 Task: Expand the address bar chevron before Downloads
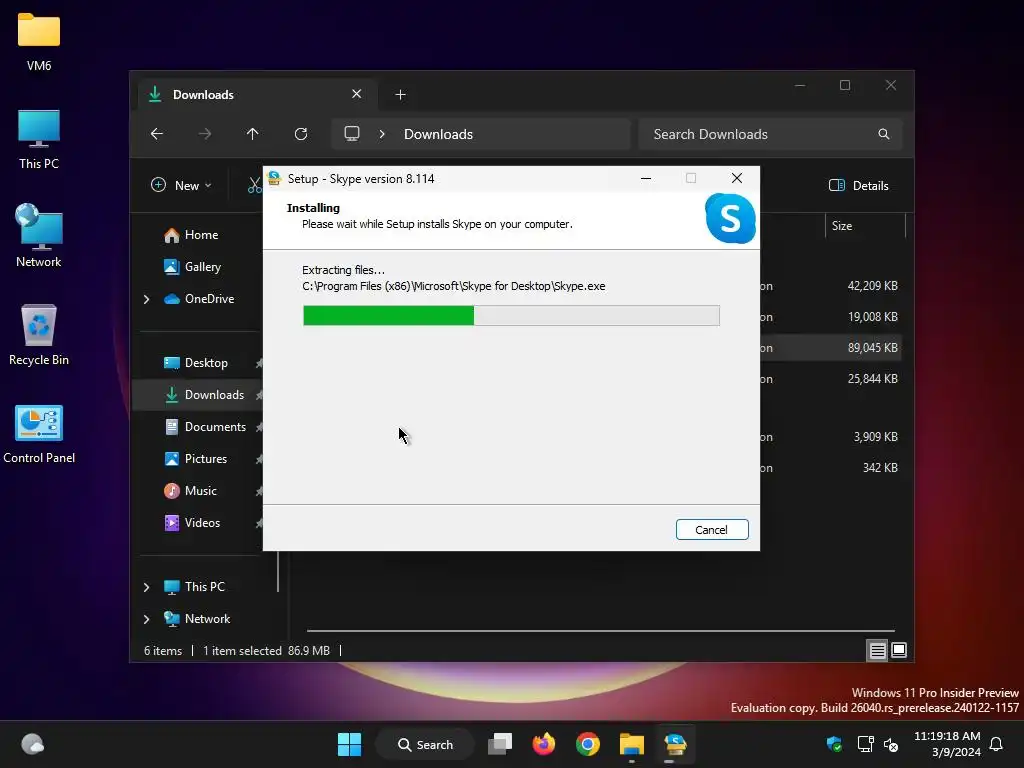pos(382,134)
